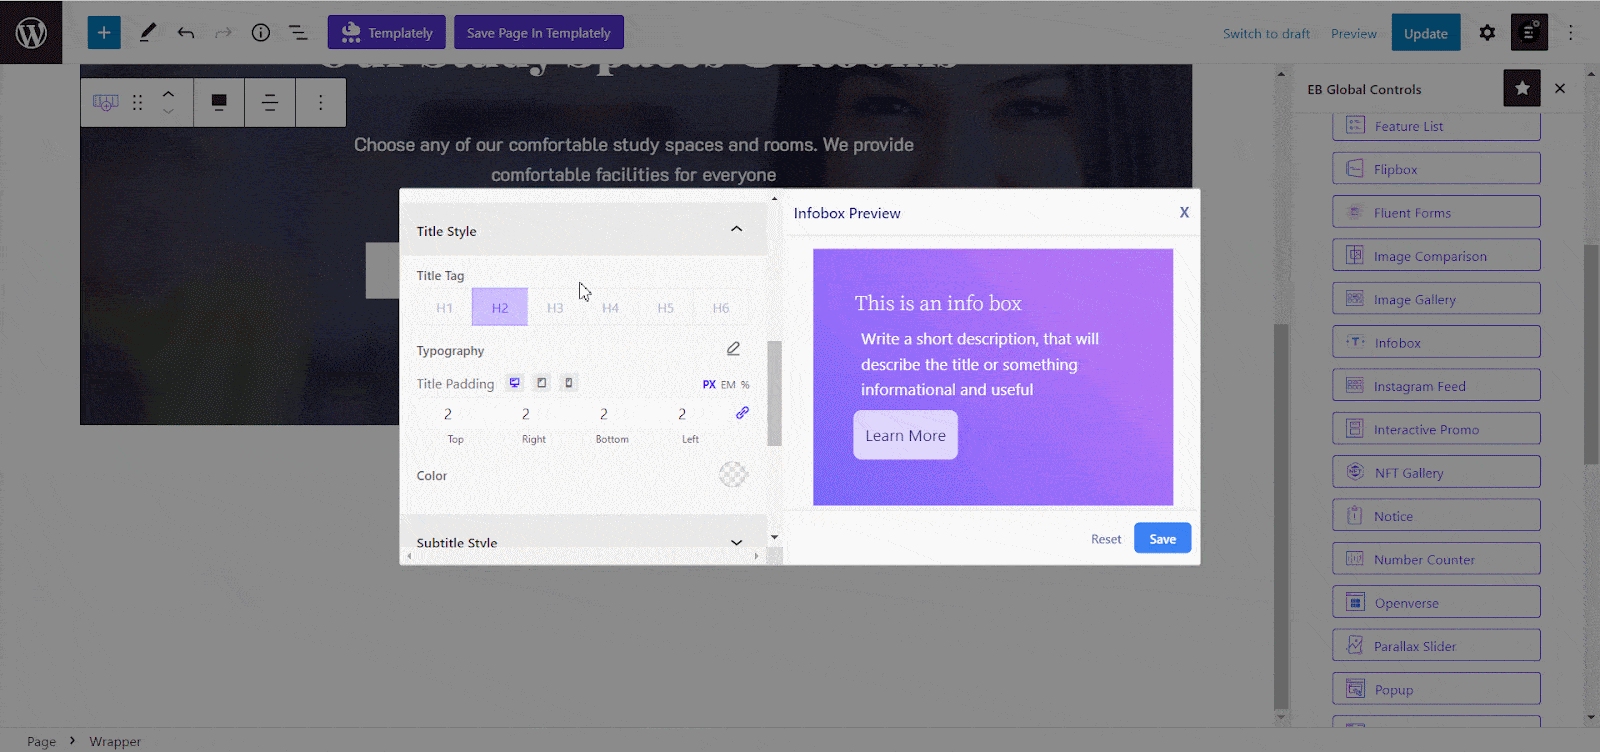Set Title Tag to H1

445,308
